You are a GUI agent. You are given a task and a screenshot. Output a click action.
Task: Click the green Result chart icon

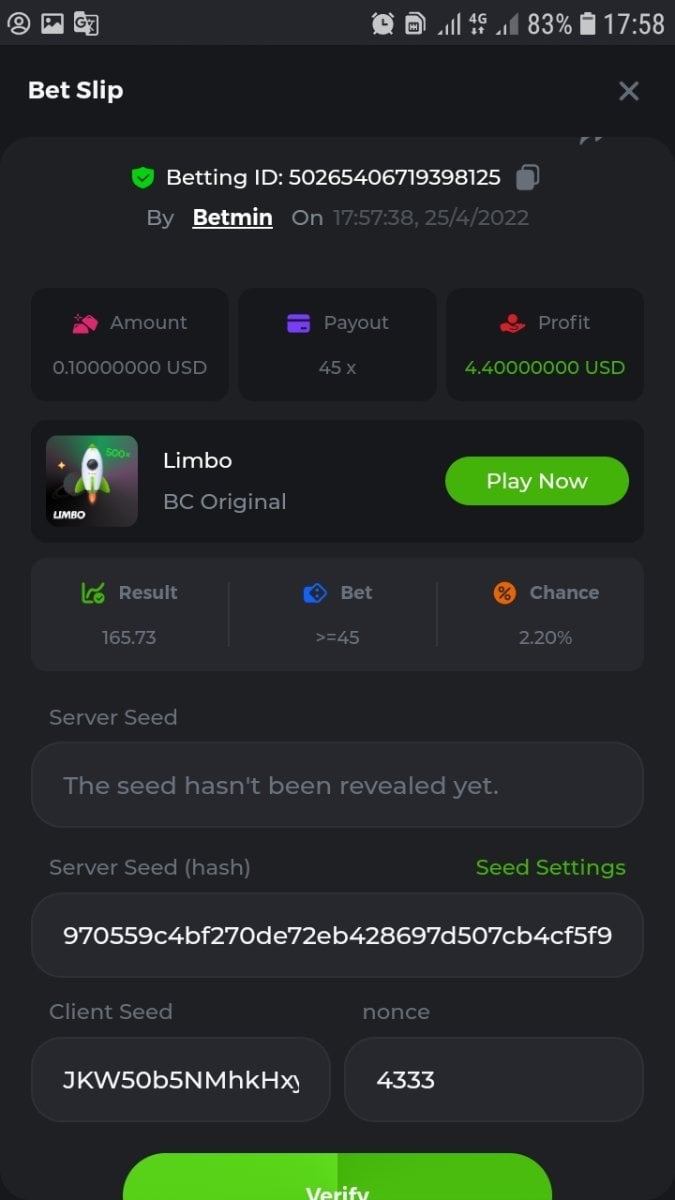pyautogui.click(x=93, y=593)
